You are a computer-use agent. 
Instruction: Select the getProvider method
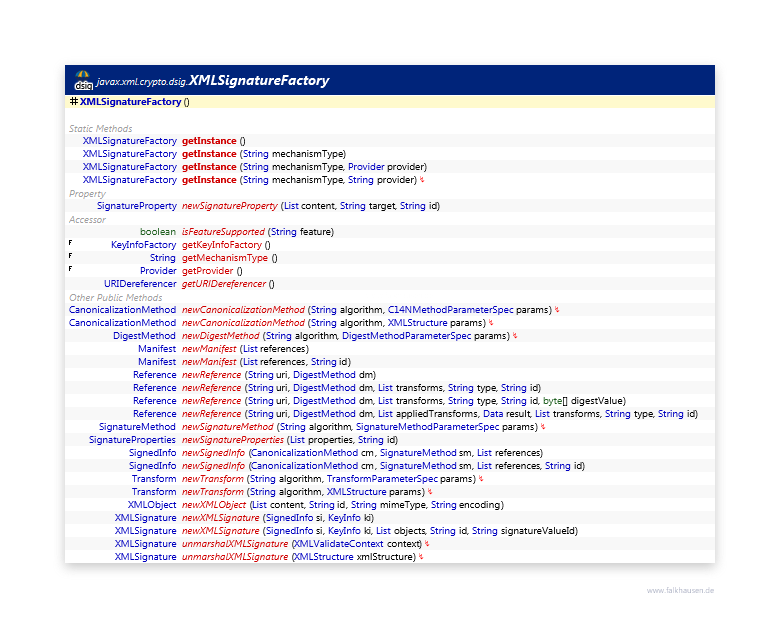pos(208,271)
